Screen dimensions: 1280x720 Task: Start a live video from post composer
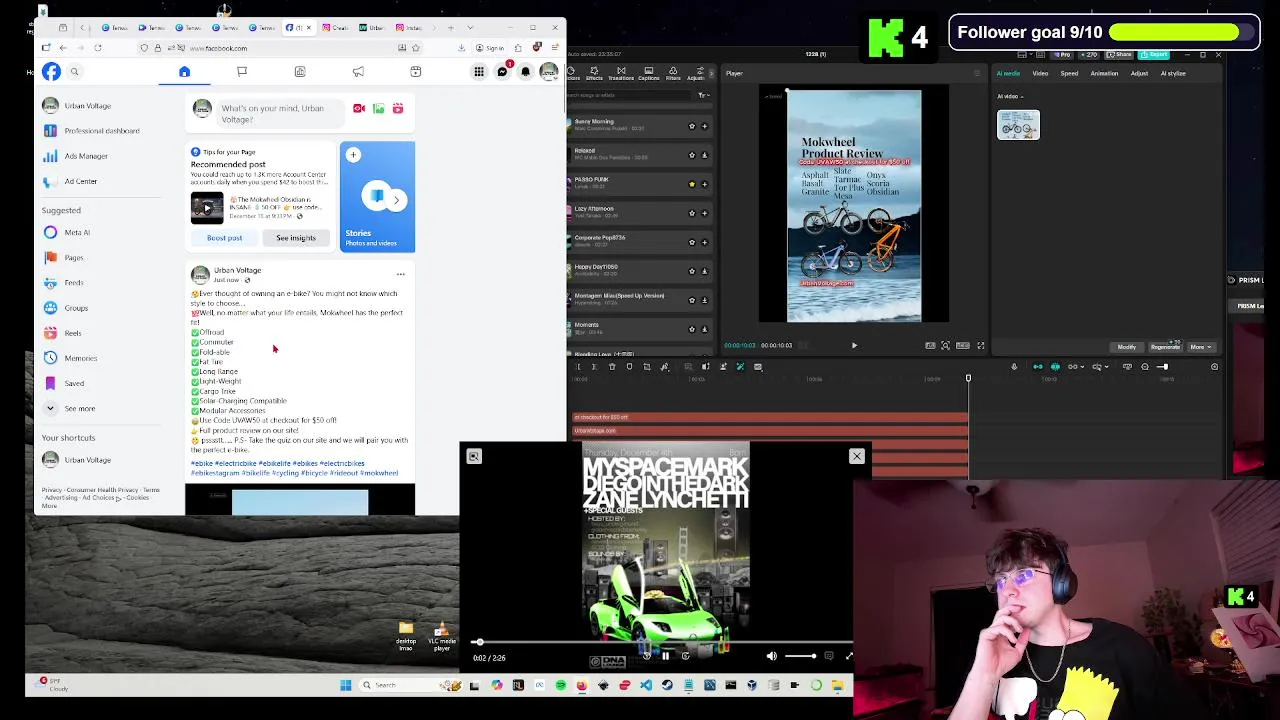click(x=359, y=109)
